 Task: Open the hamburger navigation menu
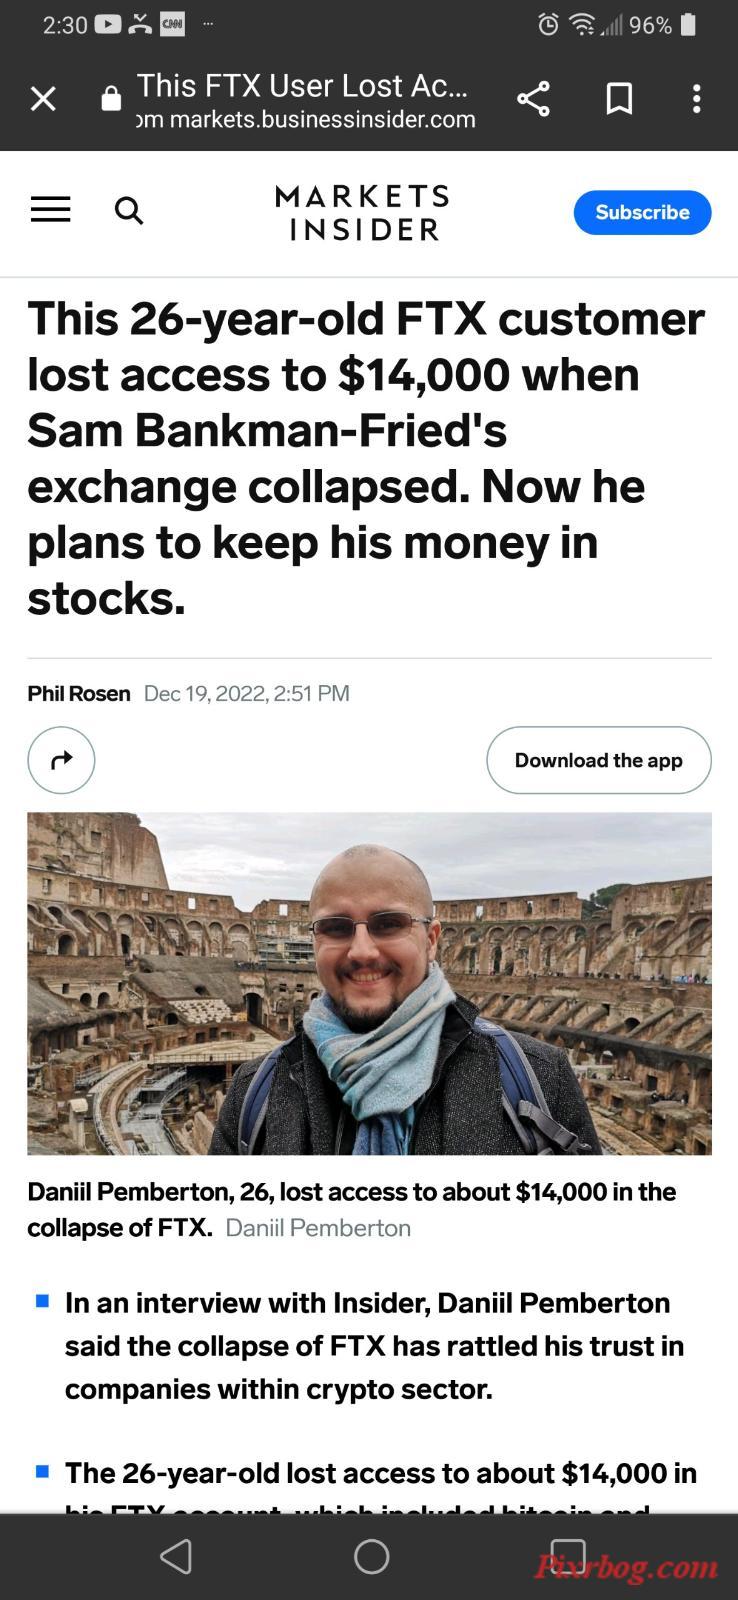[x=50, y=210]
